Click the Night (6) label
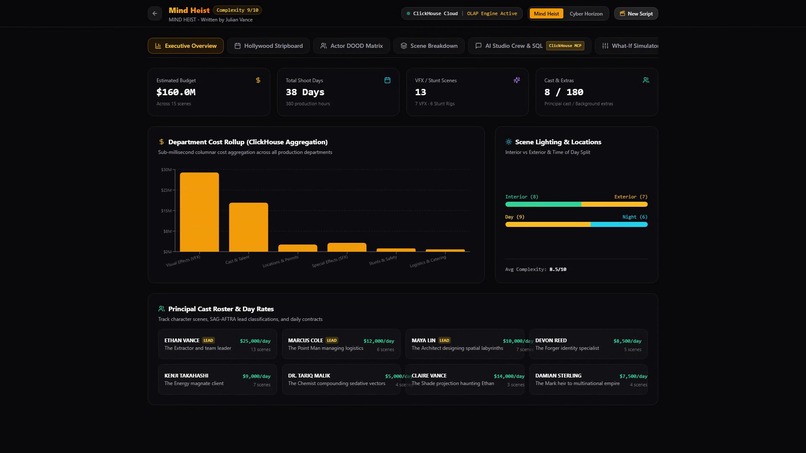The width and height of the screenshot is (806, 453). tap(635, 217)
